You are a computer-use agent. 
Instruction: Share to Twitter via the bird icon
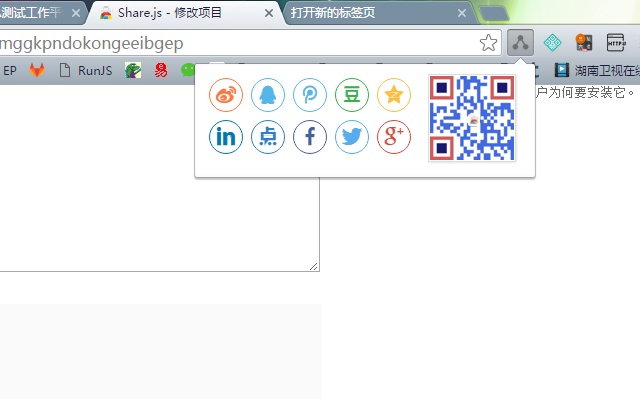[x=352, y=137]
